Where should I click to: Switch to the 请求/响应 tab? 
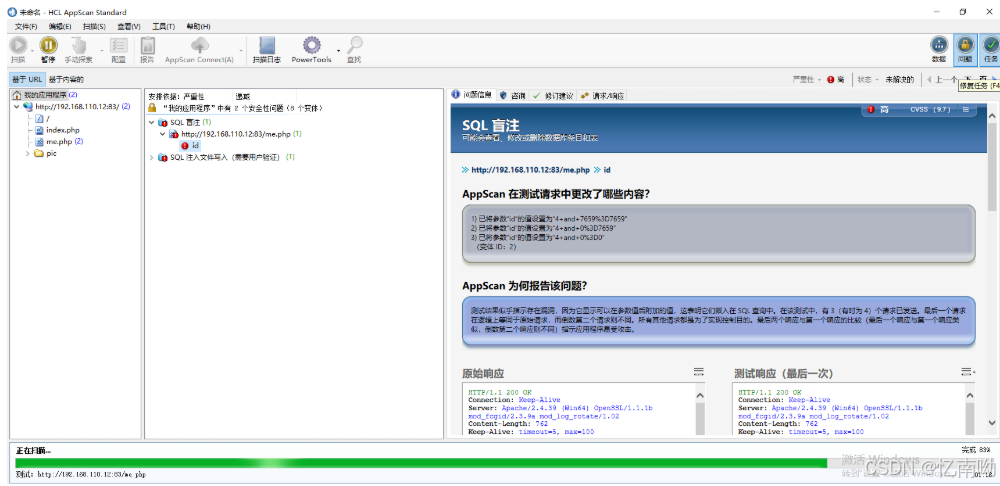pos(602,95)
